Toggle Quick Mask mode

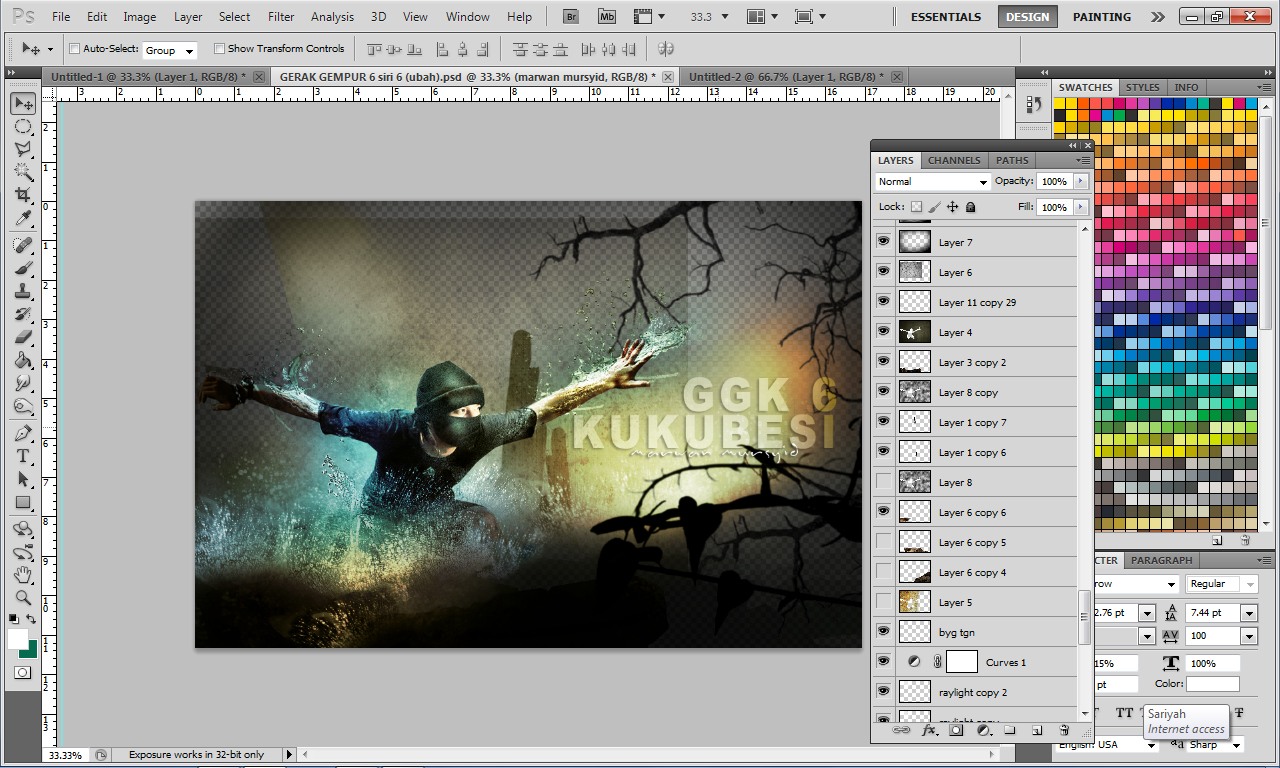[22, 673]
